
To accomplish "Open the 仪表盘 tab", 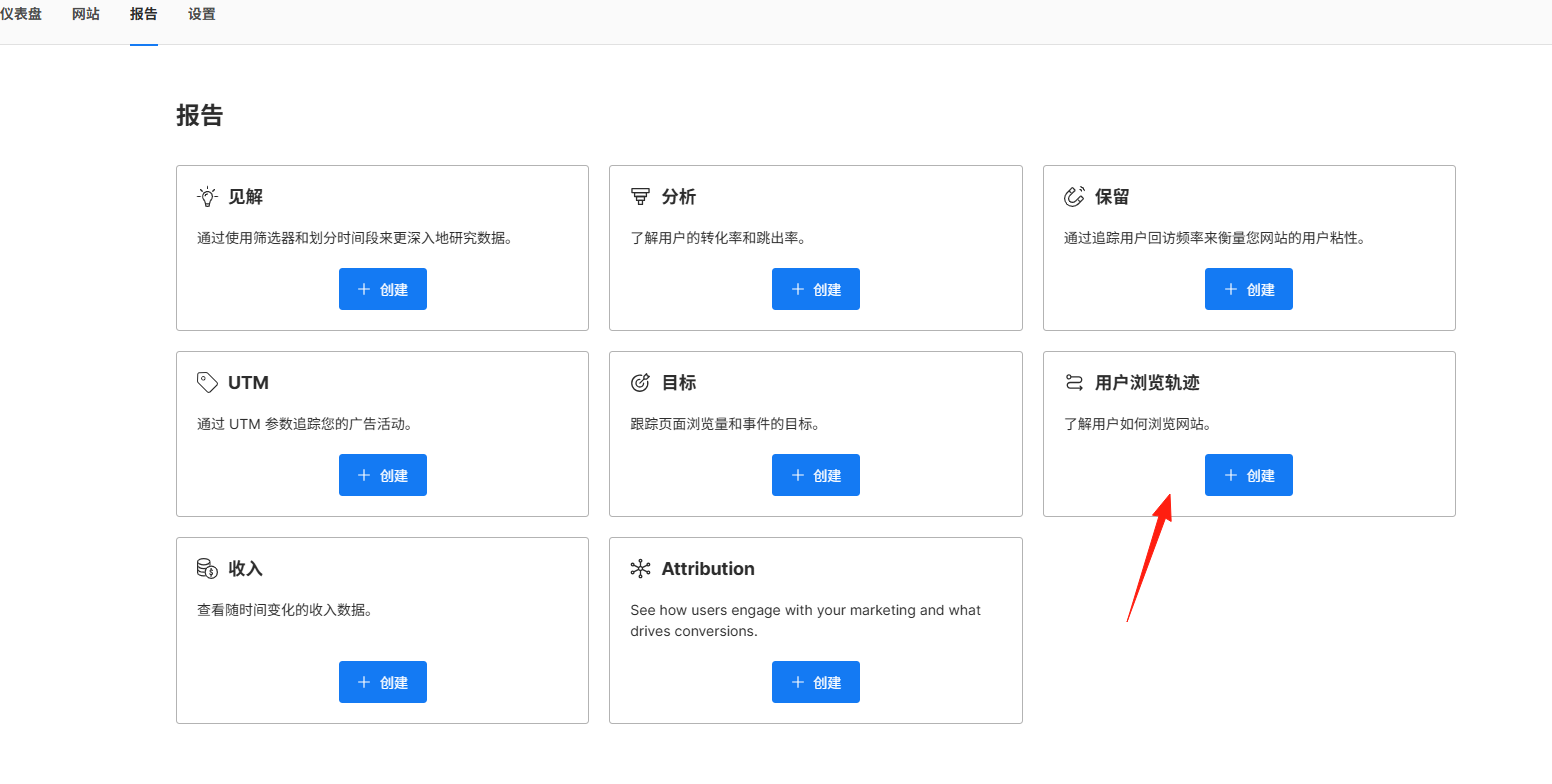I will point(21,15).
